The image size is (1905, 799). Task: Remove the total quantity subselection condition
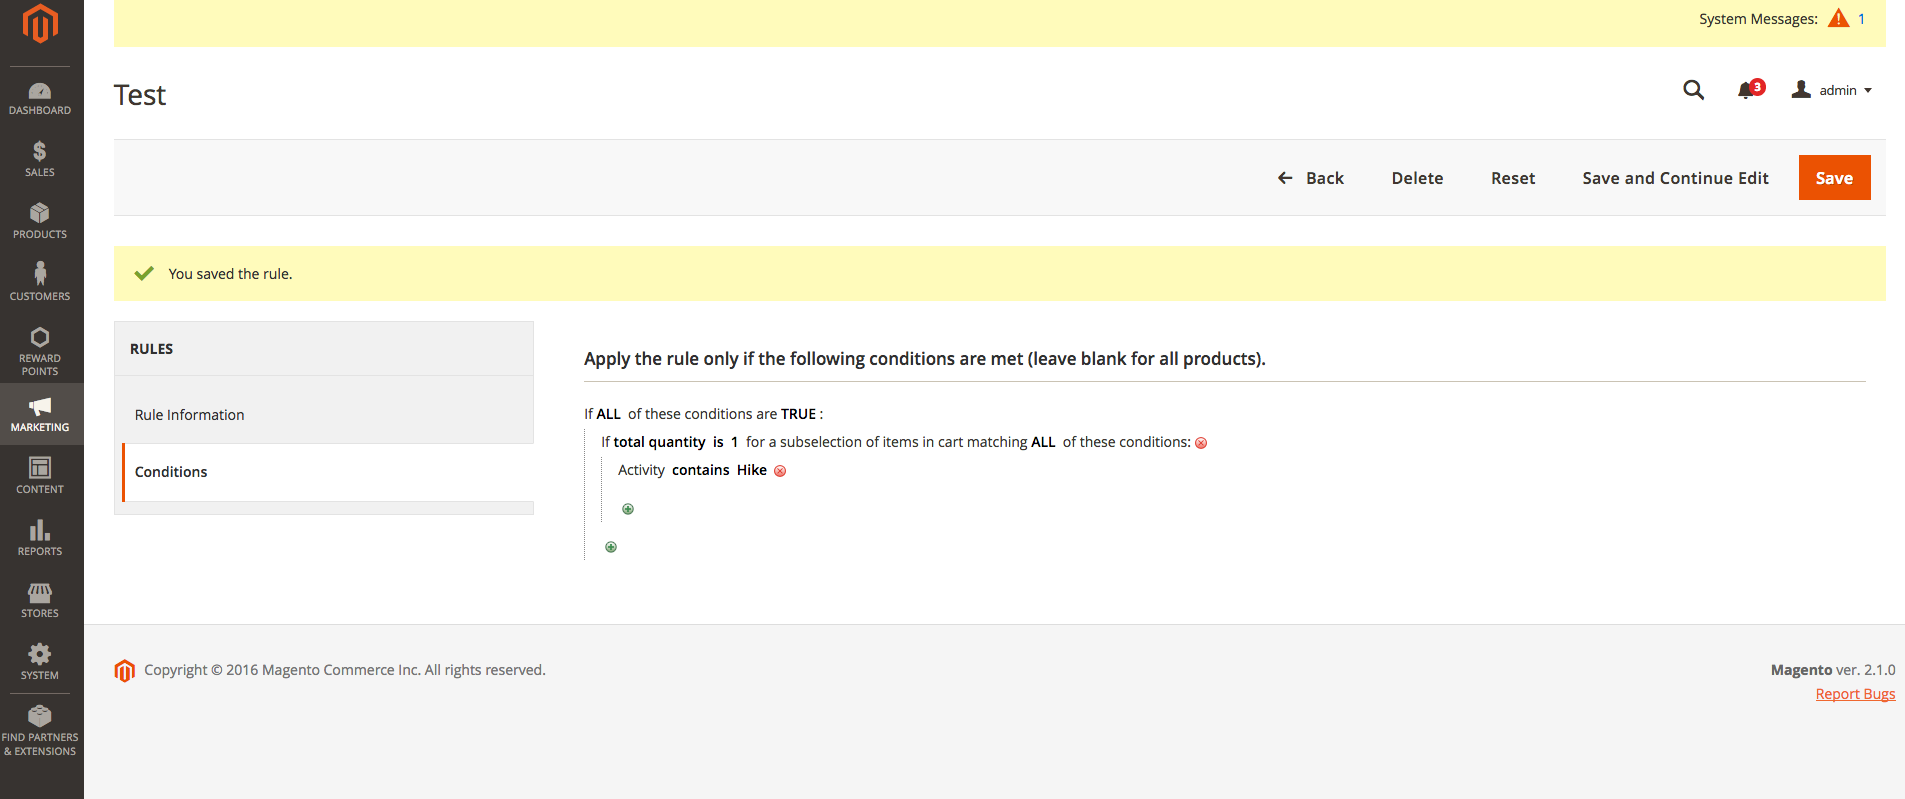click(x=1201, y=443)
